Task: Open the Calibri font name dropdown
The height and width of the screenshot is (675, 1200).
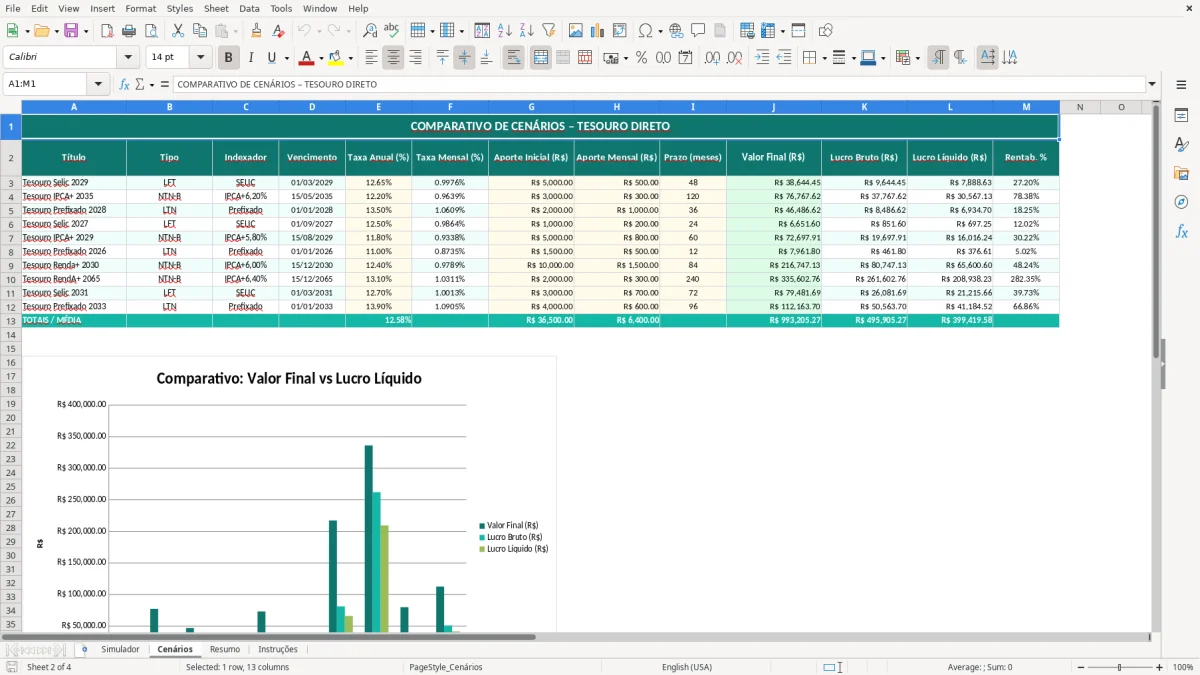Action: 128,58
